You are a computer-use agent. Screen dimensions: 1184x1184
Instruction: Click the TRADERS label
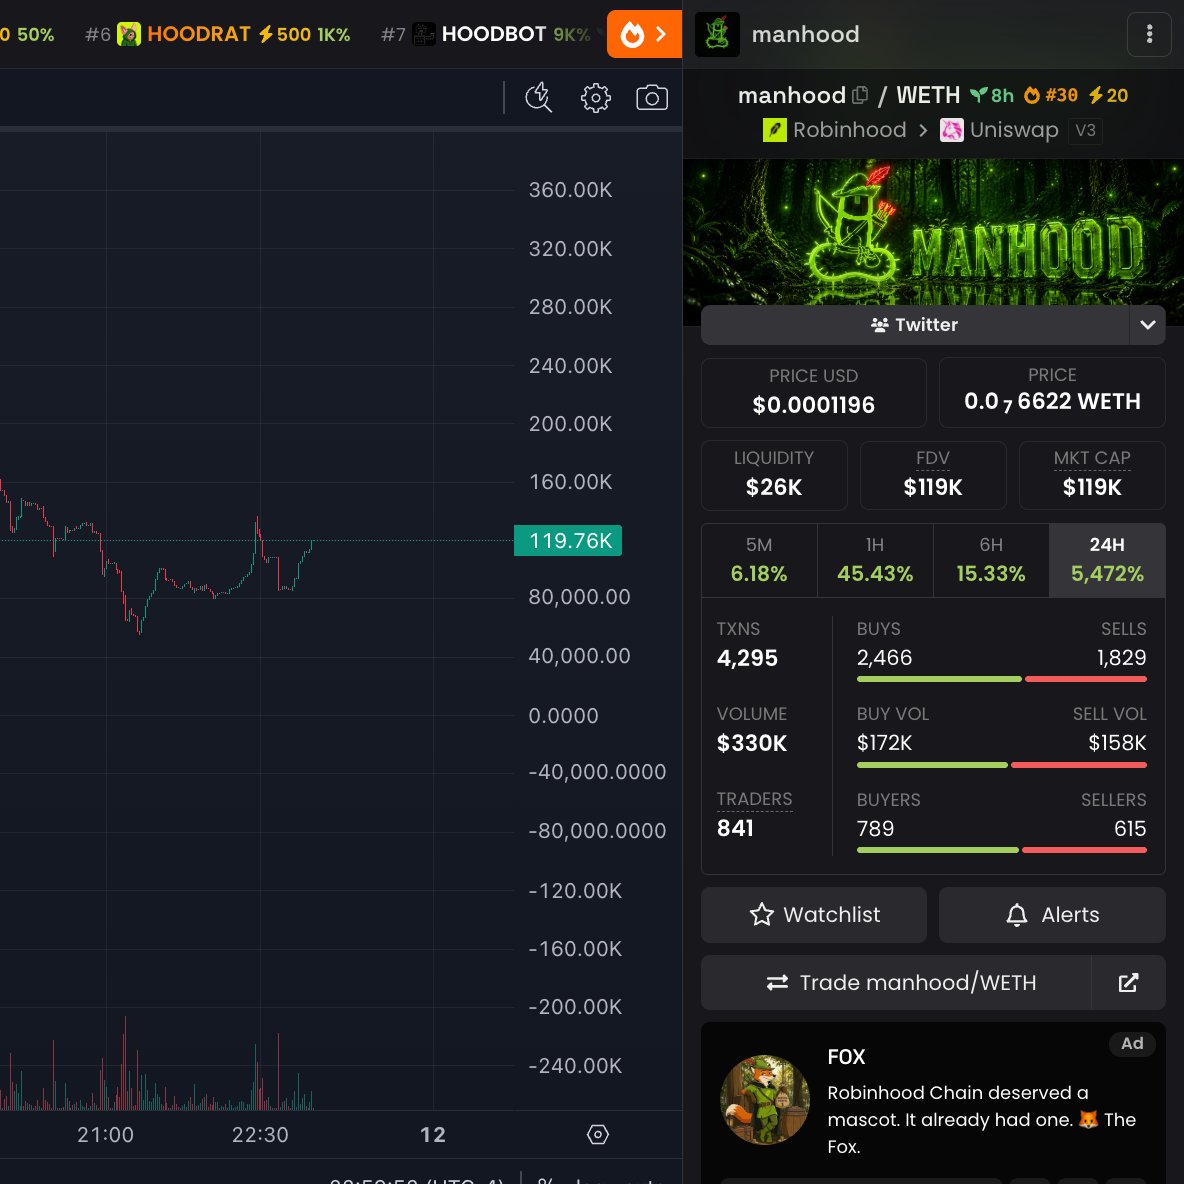pos(754,799)
